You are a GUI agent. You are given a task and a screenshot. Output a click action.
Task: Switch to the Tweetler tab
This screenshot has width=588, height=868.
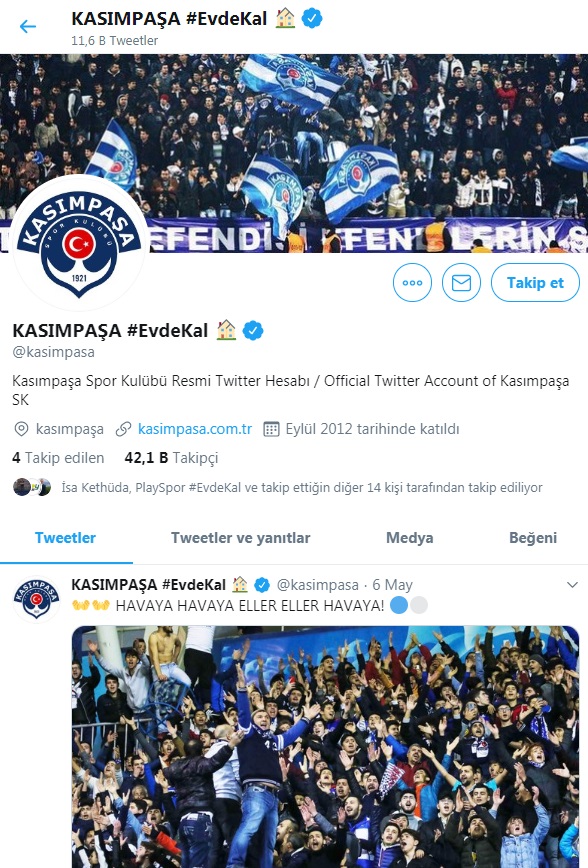point(65,538)
